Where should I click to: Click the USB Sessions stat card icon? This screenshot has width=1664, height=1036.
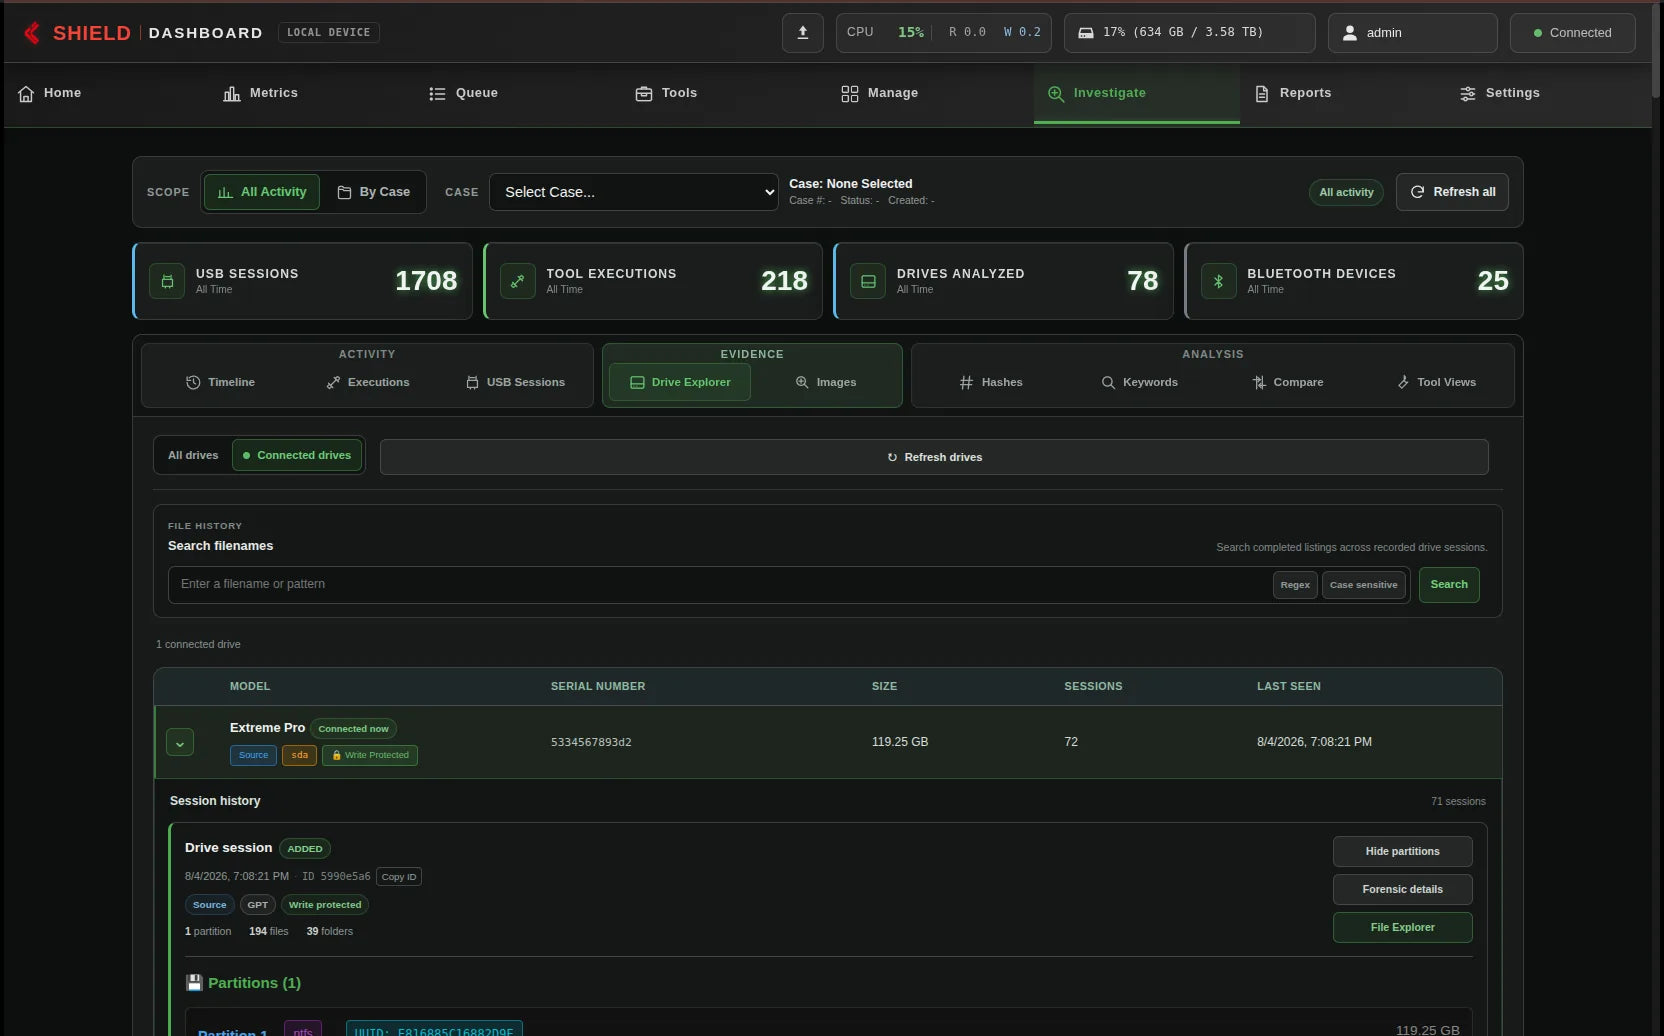[167, 281]
